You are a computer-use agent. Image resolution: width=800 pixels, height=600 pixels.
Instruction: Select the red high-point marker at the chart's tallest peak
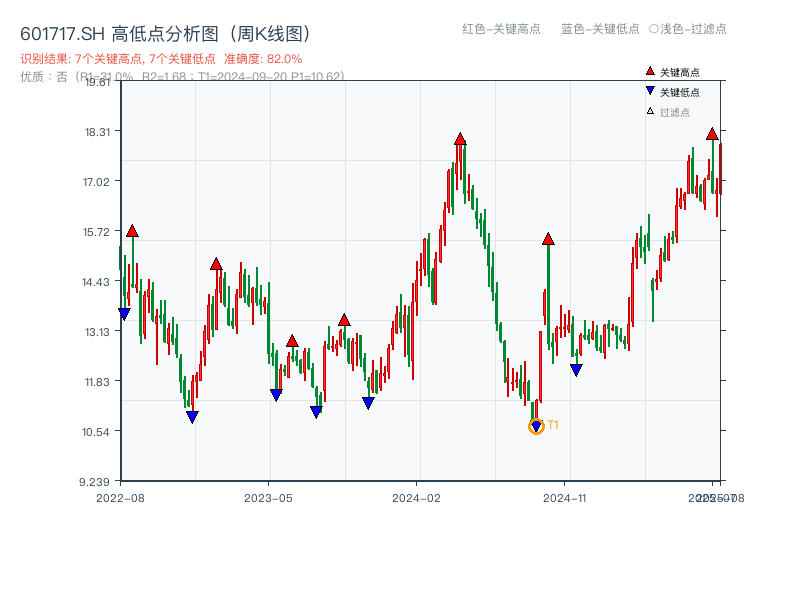coord(459,141)
